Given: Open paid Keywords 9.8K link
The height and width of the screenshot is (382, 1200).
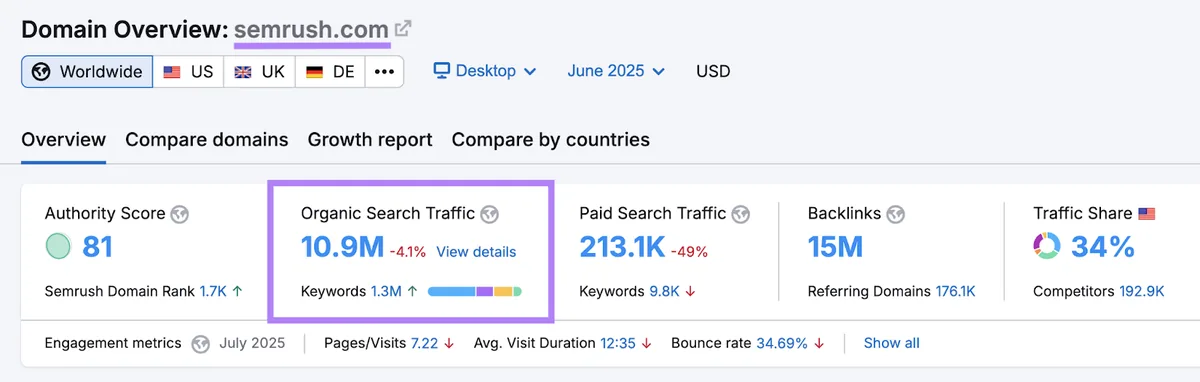Looking at the screenshot, I should click(x=664, y=292).
